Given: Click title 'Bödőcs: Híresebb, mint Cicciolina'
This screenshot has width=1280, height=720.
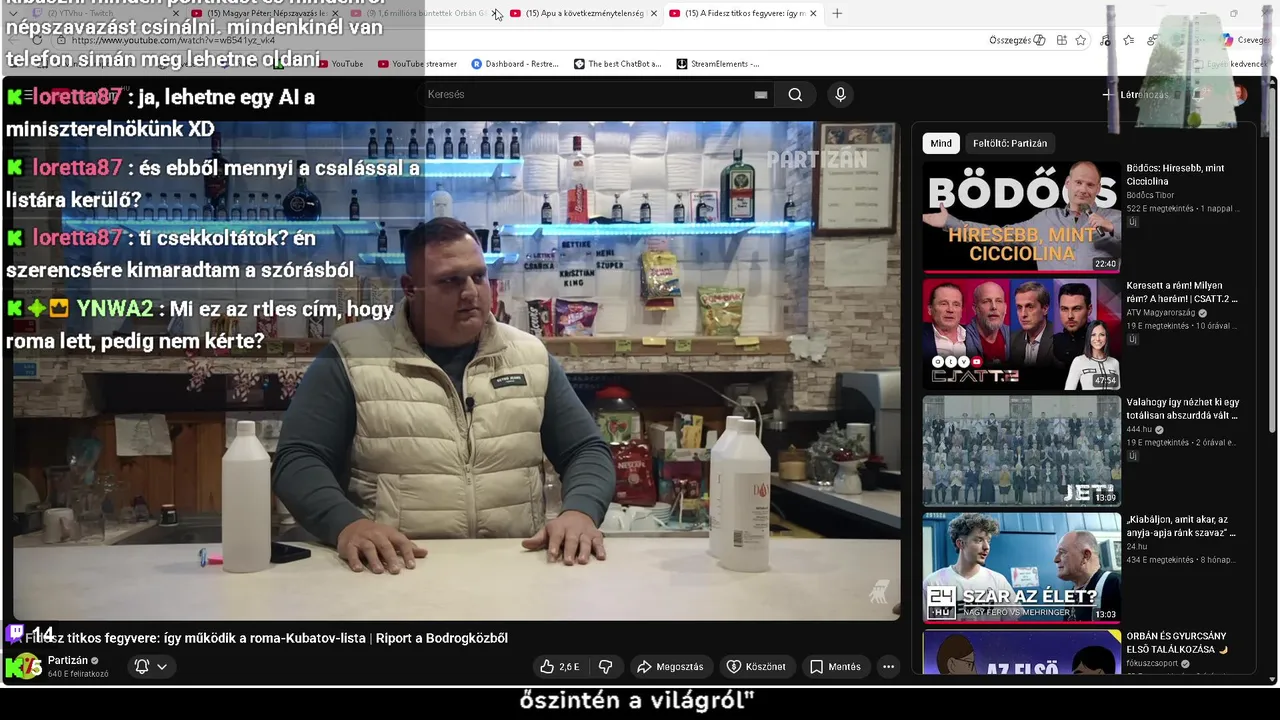Looking at the screenshot, I should [x=1175, y=174].
